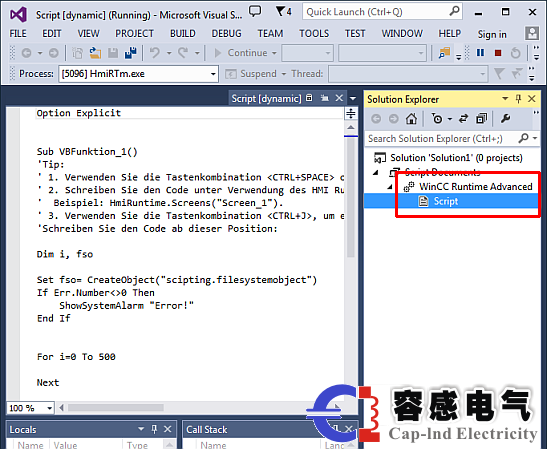Click the Save toolbar icon
547x449 pixels.
(113, 53)
